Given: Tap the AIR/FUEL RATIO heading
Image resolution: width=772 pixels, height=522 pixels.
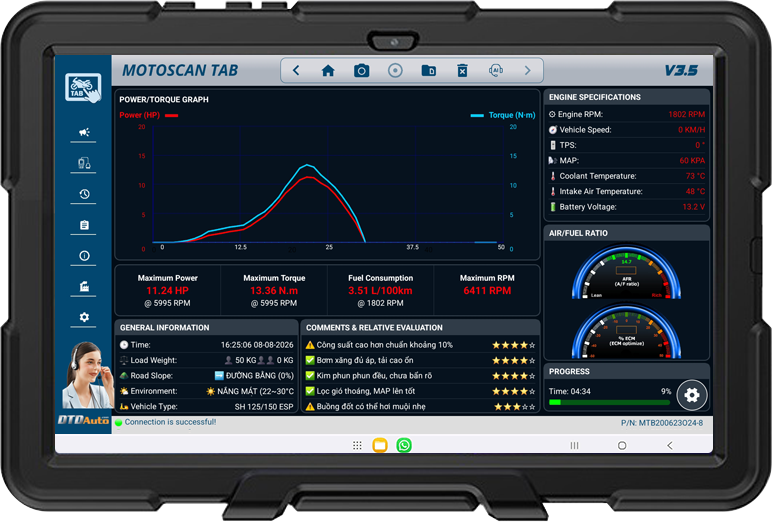Looking at the screenshot, I should click(x=578, y=233).
